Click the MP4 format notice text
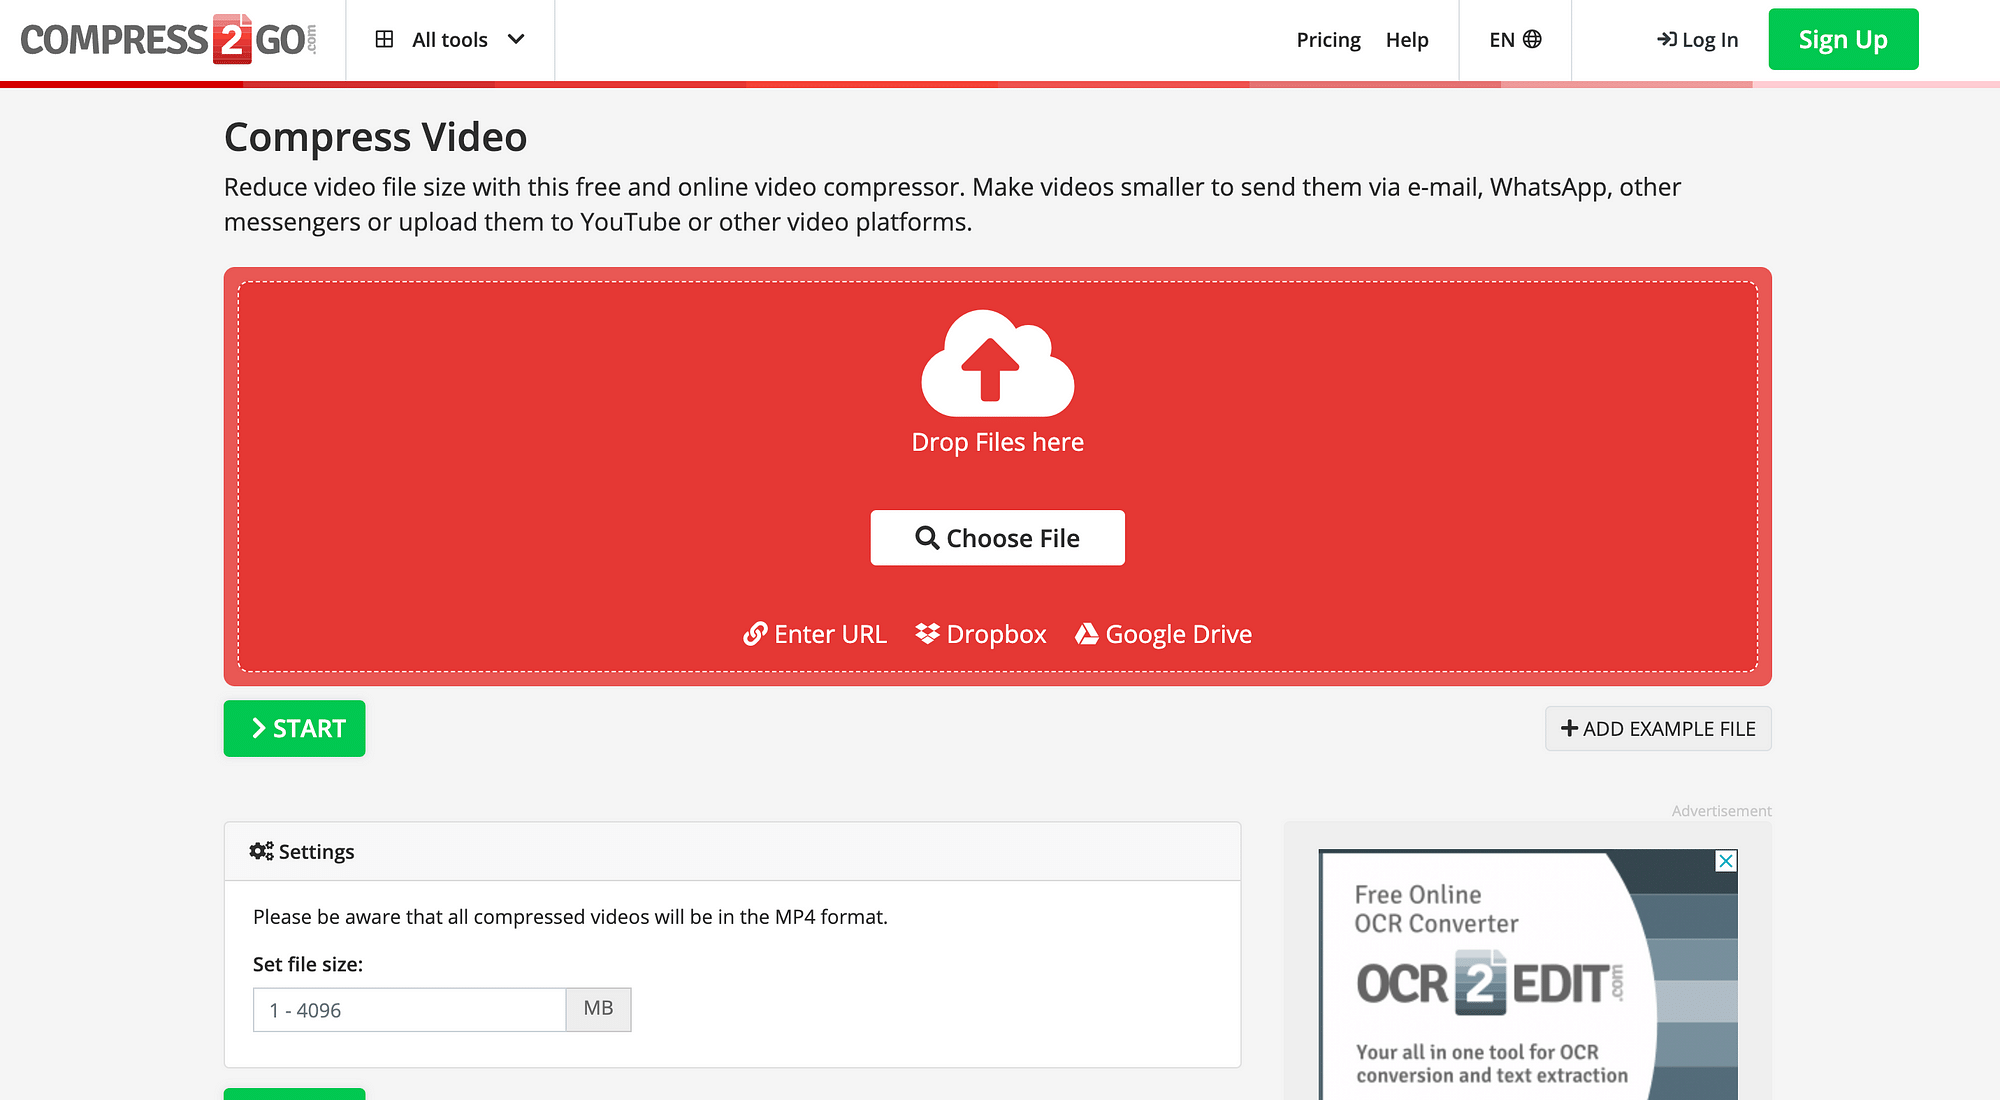 570,917
